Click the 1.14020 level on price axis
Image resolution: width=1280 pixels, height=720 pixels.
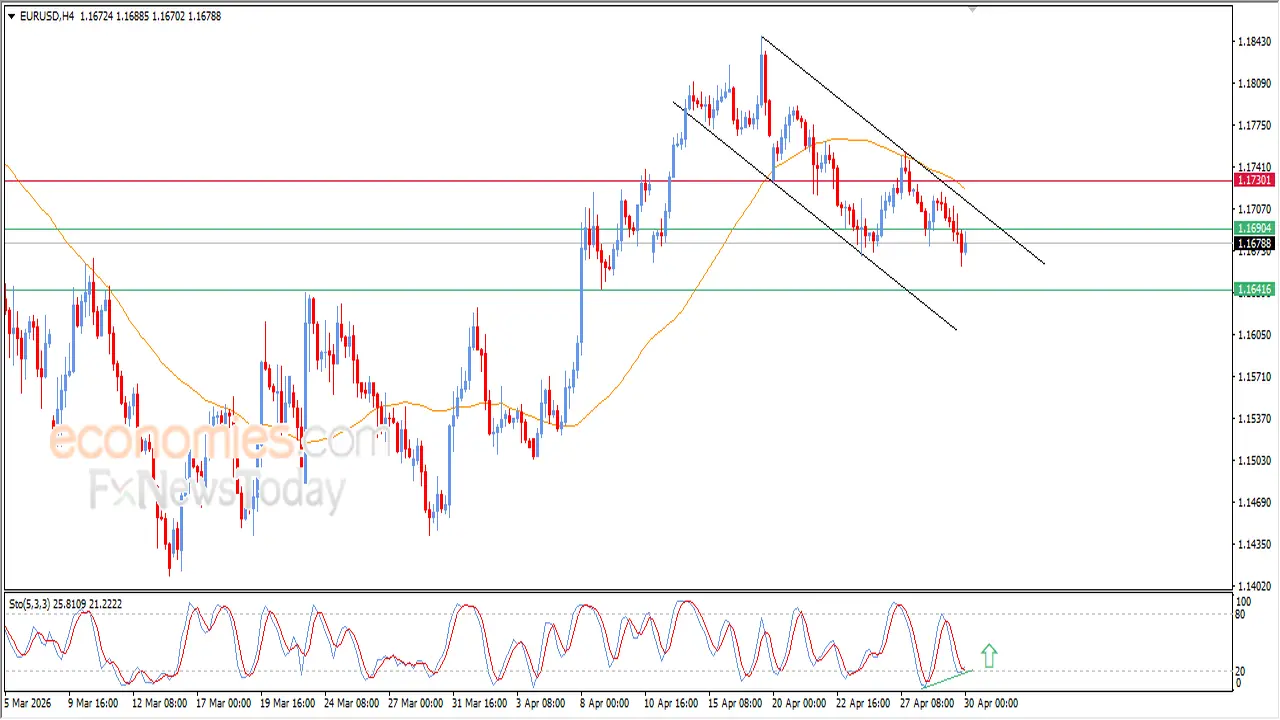1254,586
